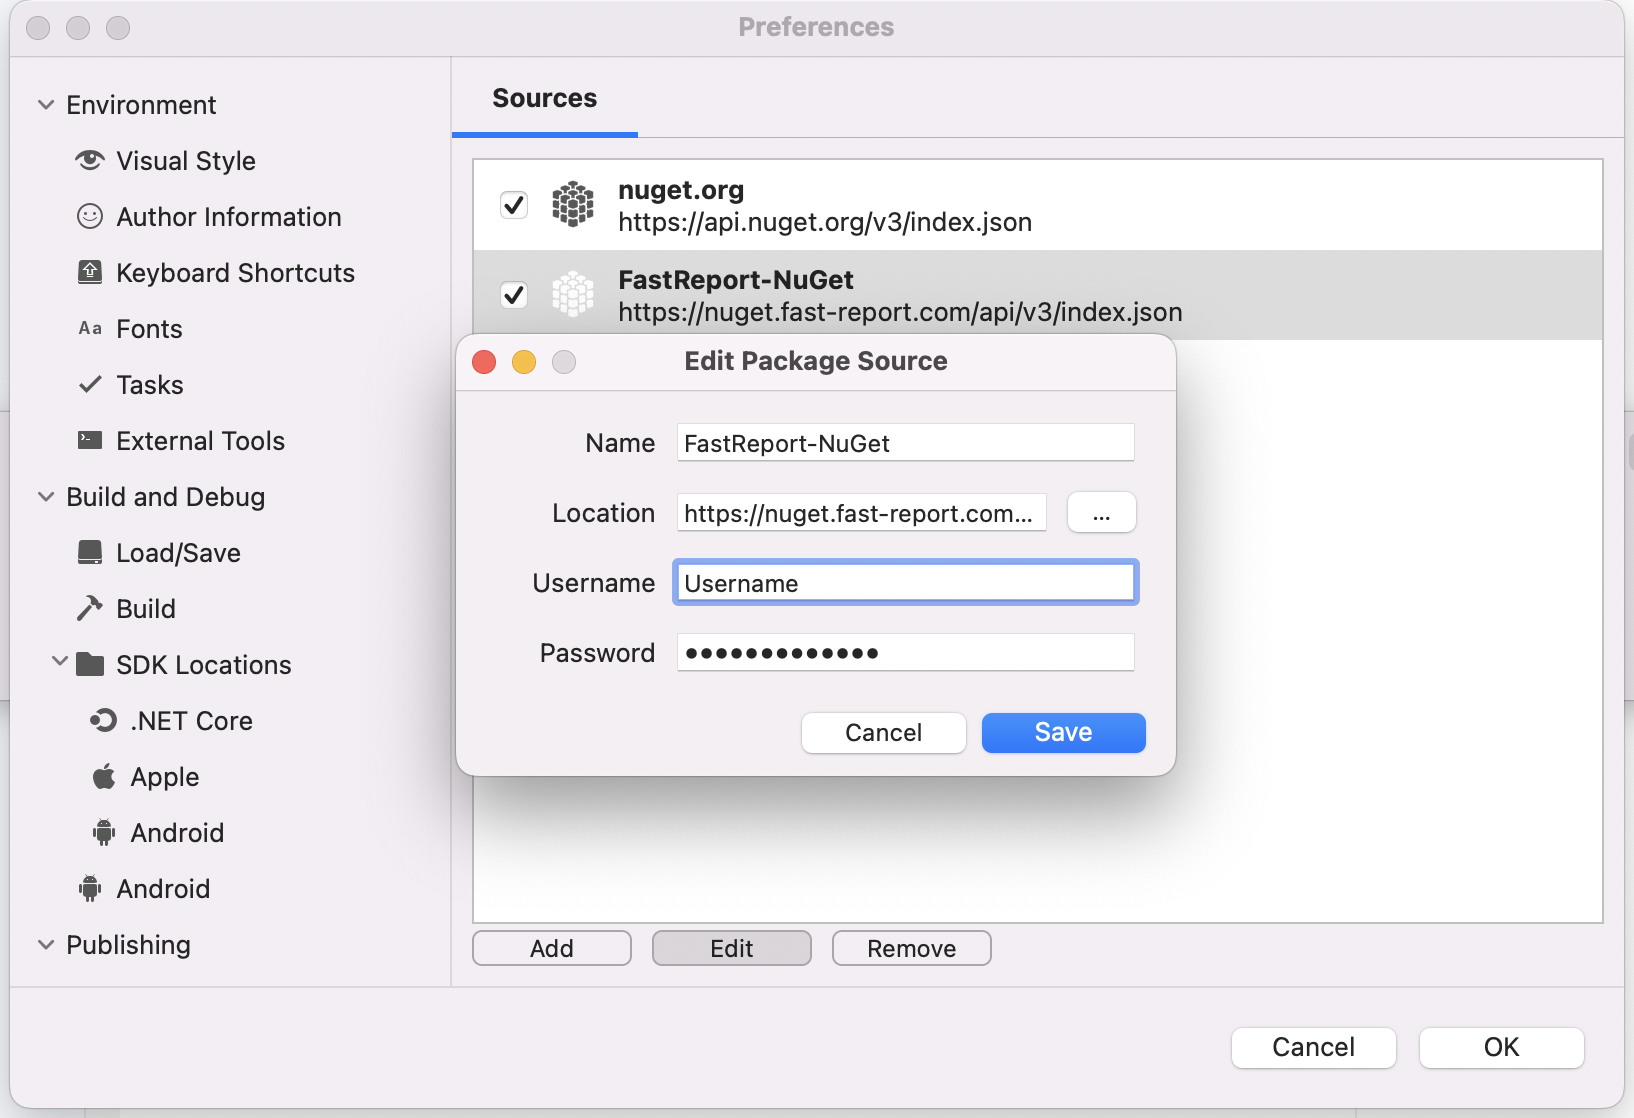Click the External Tools terminal icon
This screenshot has width=1634, height=1118.
(x=90, y=440)
